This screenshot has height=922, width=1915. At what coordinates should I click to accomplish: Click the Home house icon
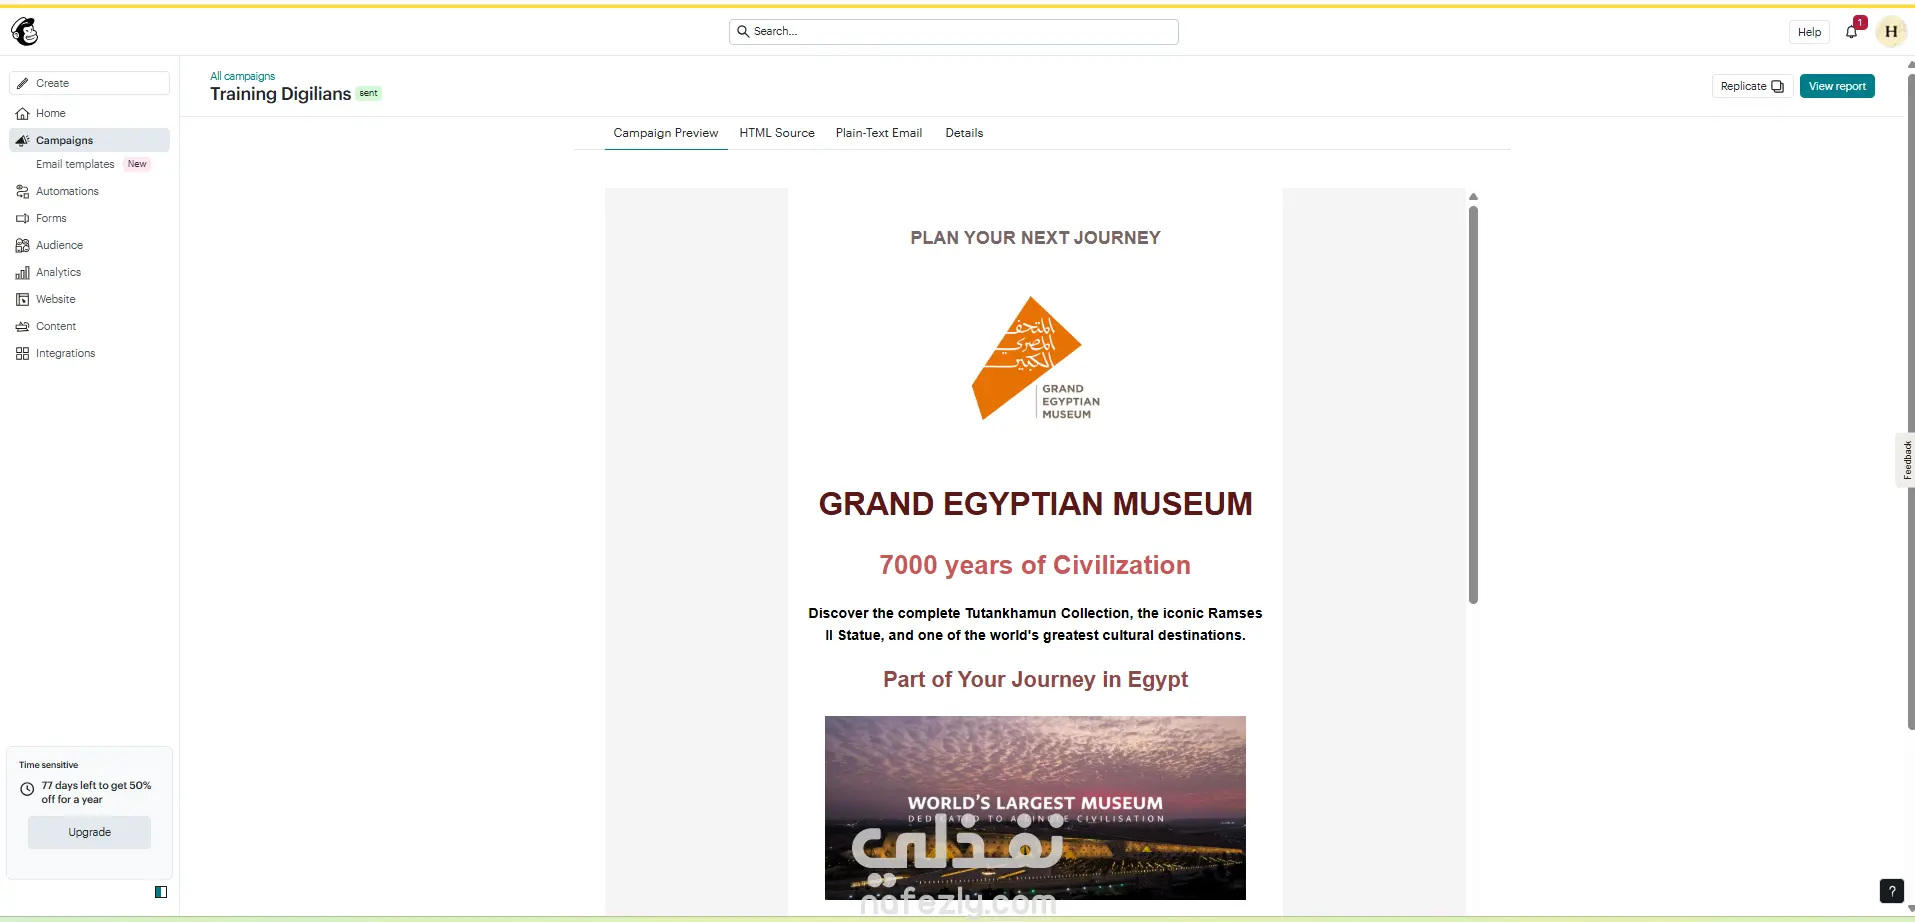click(x=23, y=114)
